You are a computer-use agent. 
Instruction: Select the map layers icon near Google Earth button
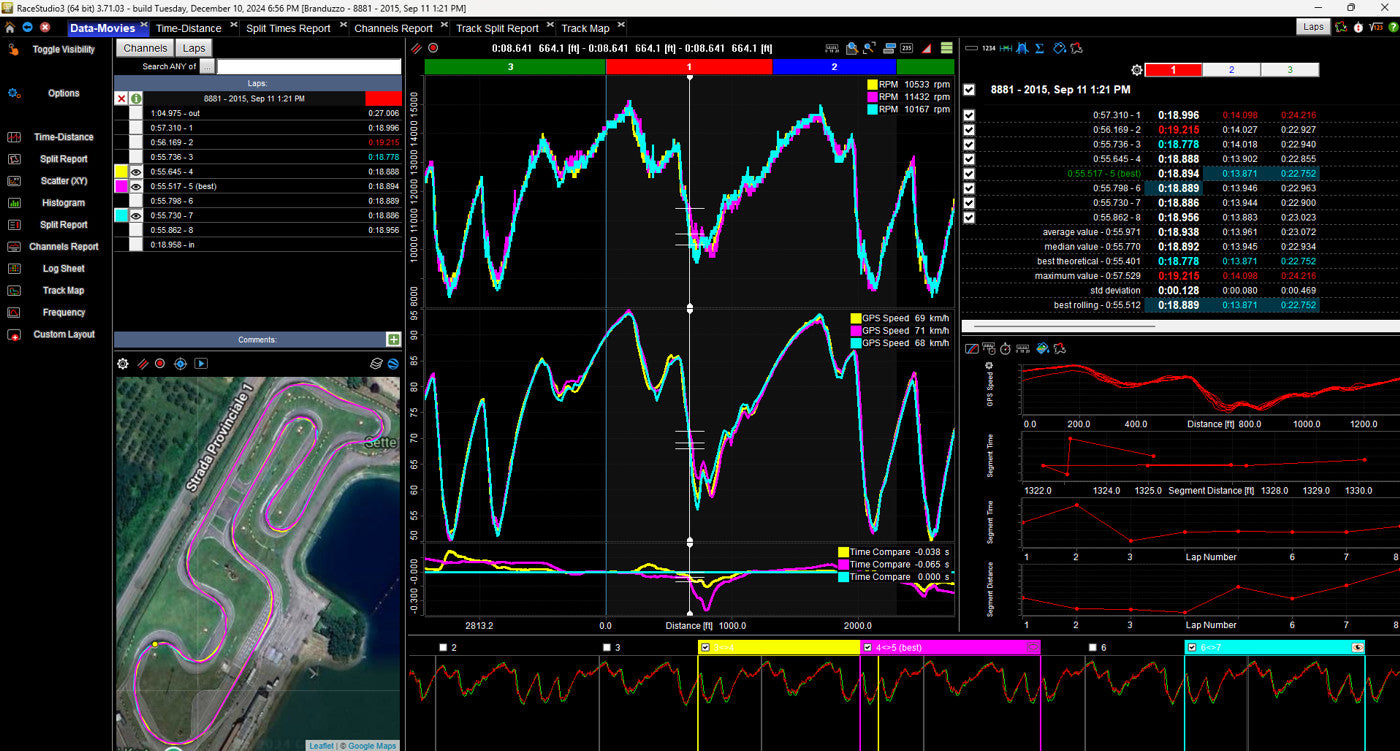[377, 363]
